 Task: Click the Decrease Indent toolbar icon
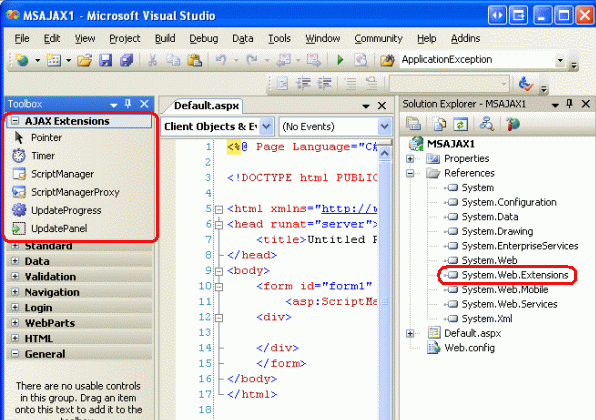[303, 83]
